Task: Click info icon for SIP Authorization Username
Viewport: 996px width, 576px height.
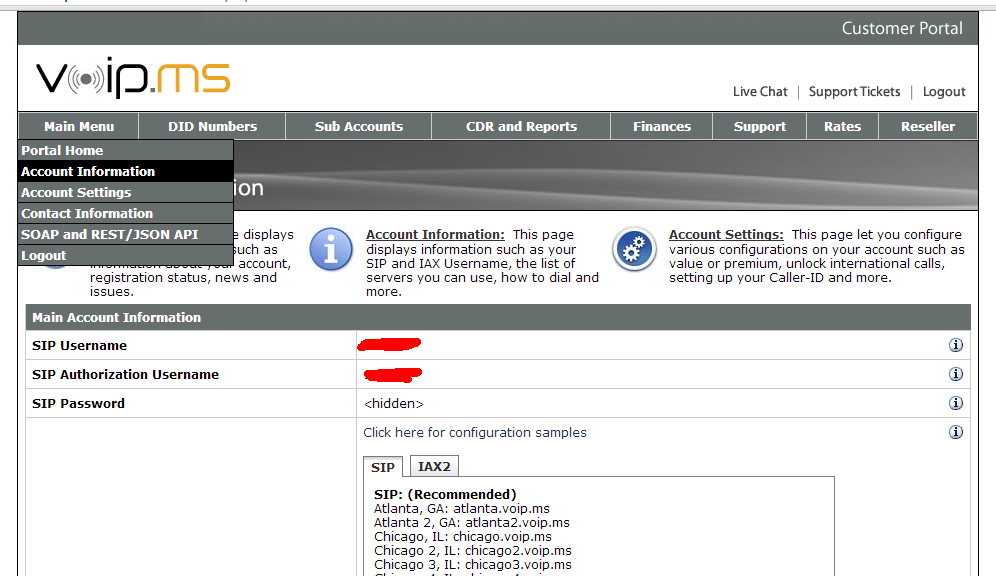Action: [955, 375]
